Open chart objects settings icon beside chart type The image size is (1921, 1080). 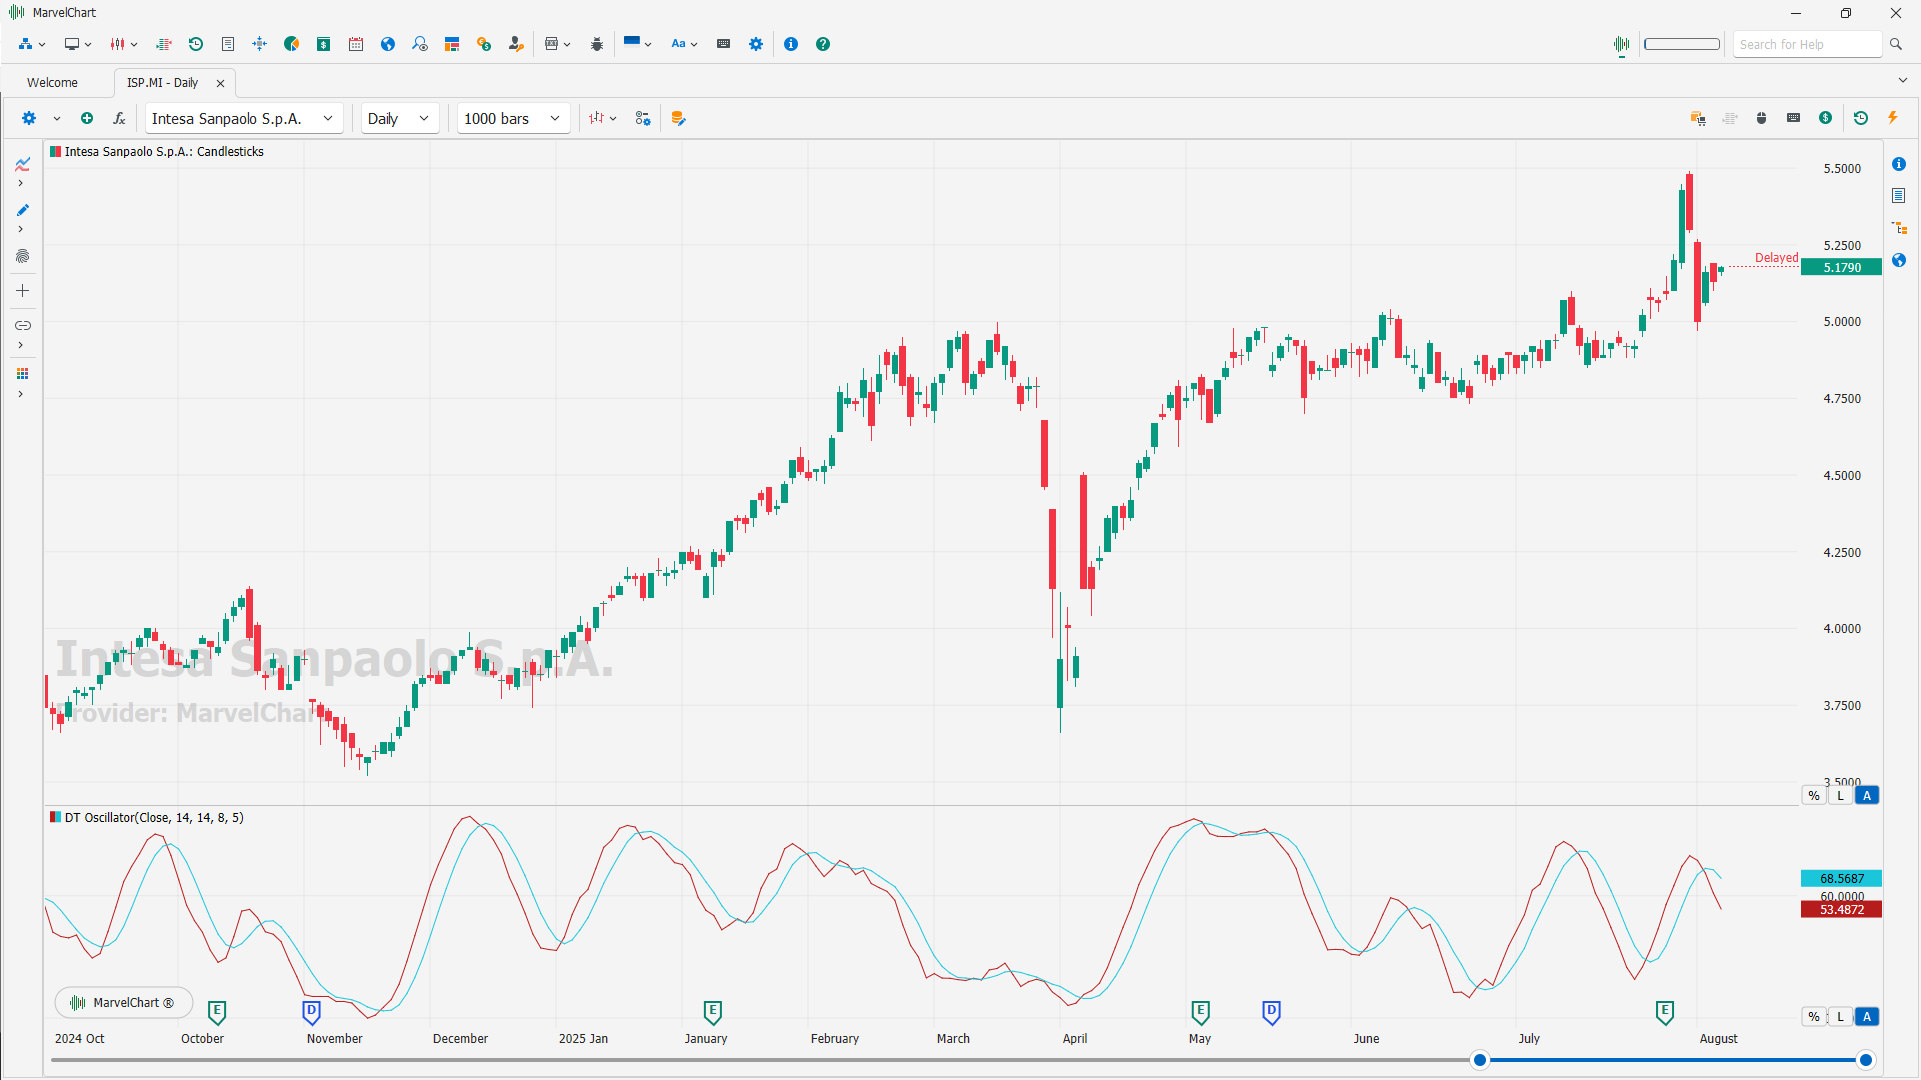pos(643,118)
